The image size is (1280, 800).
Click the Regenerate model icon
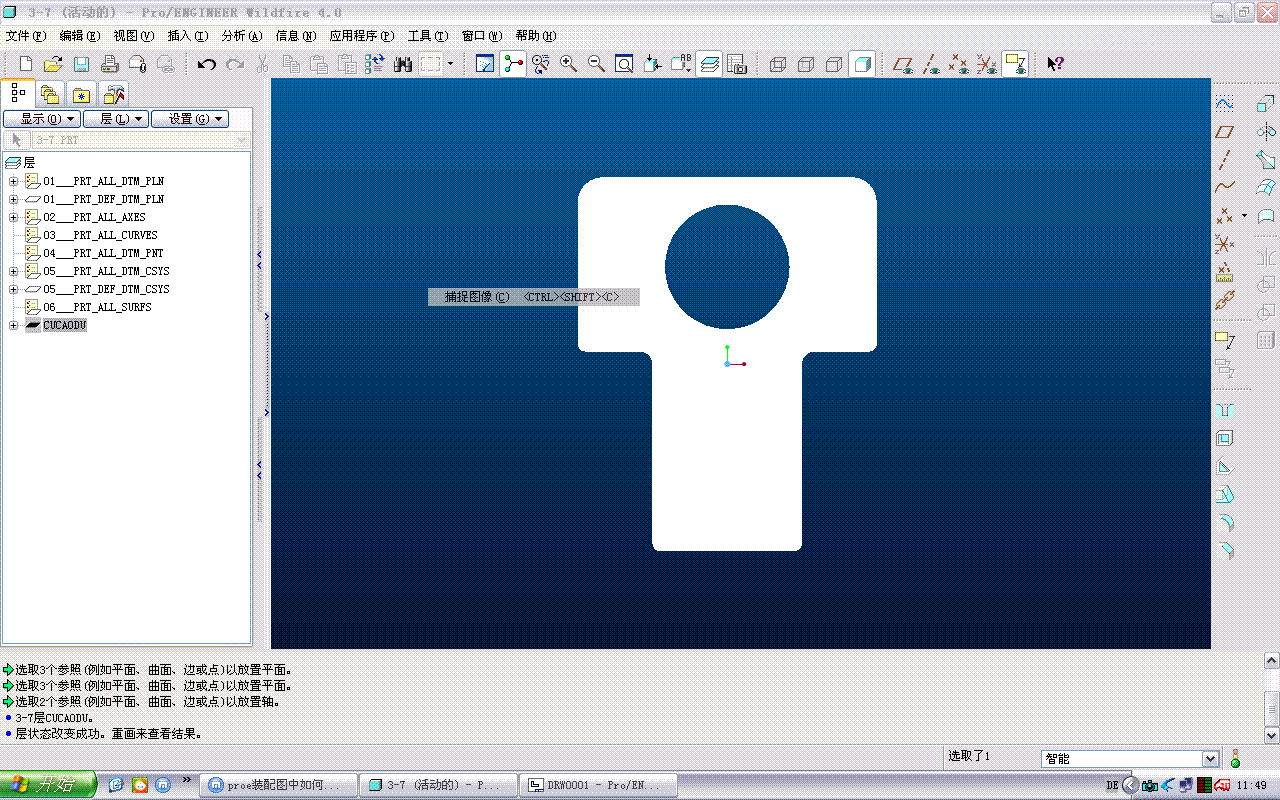click(x=374, y=64)
